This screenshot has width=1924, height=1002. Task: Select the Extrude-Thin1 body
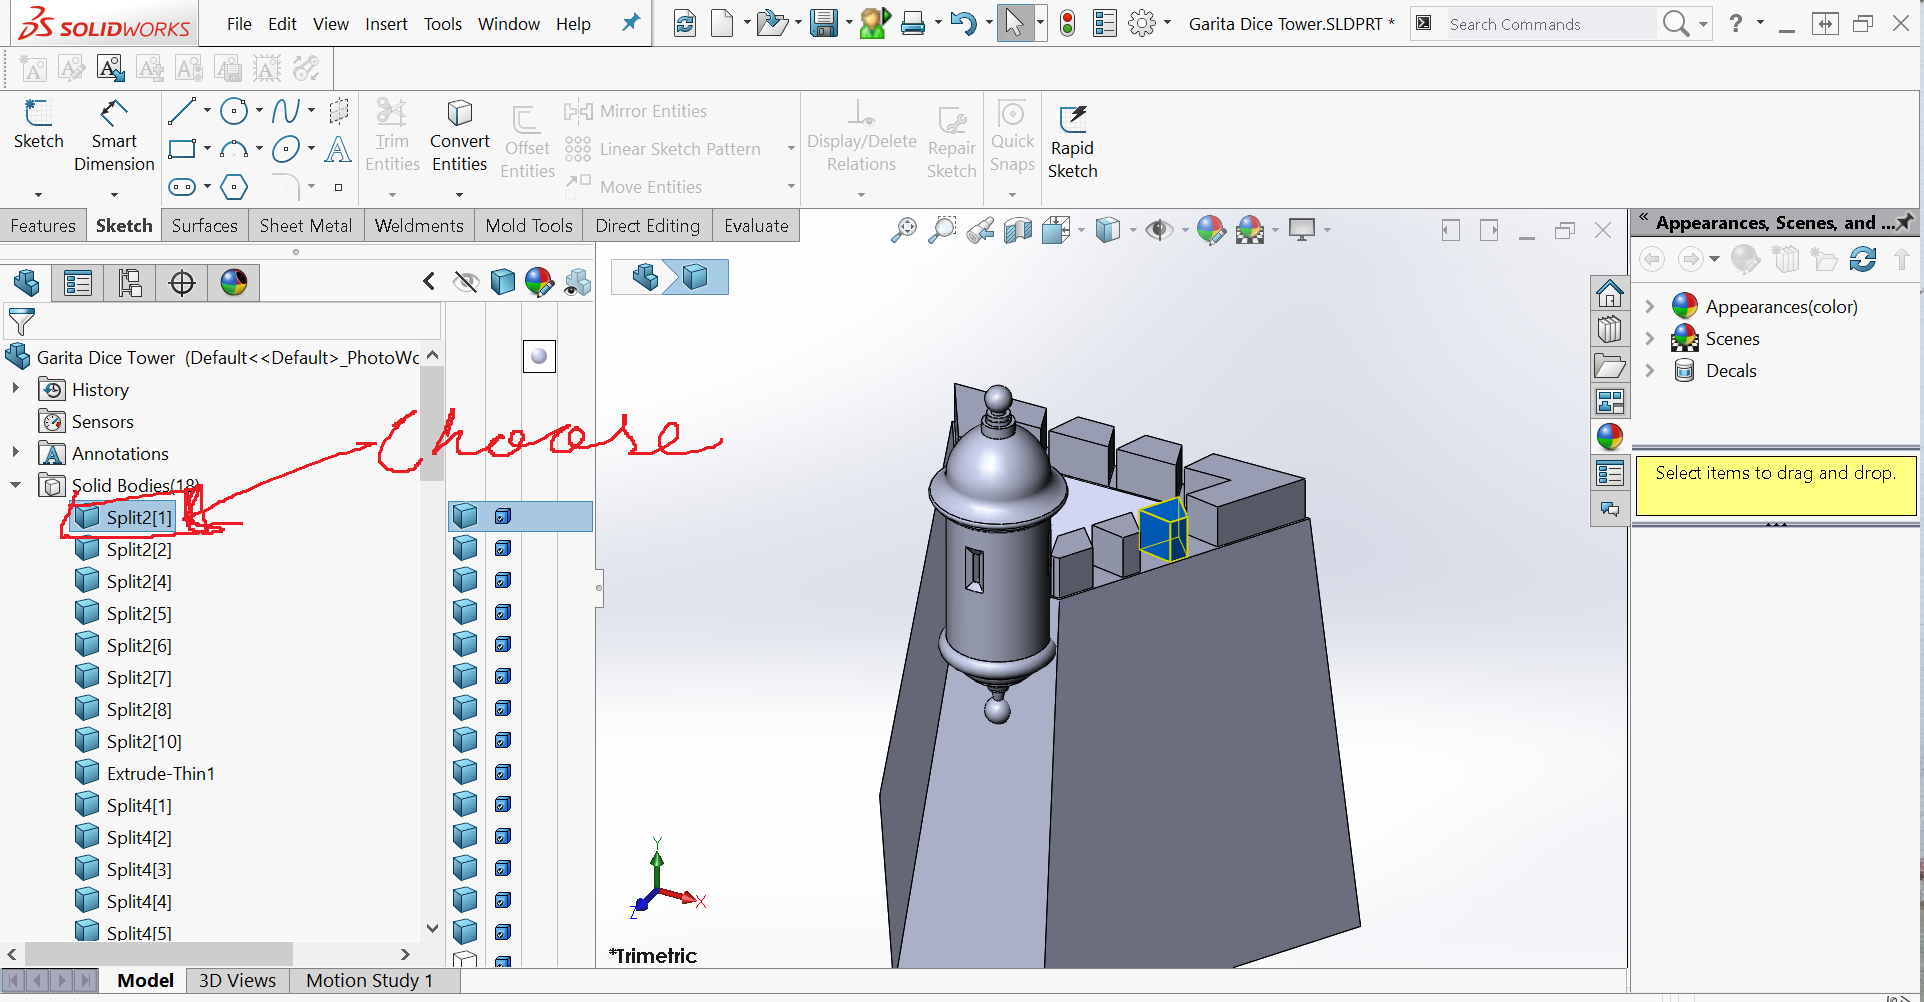click(160, 773)
